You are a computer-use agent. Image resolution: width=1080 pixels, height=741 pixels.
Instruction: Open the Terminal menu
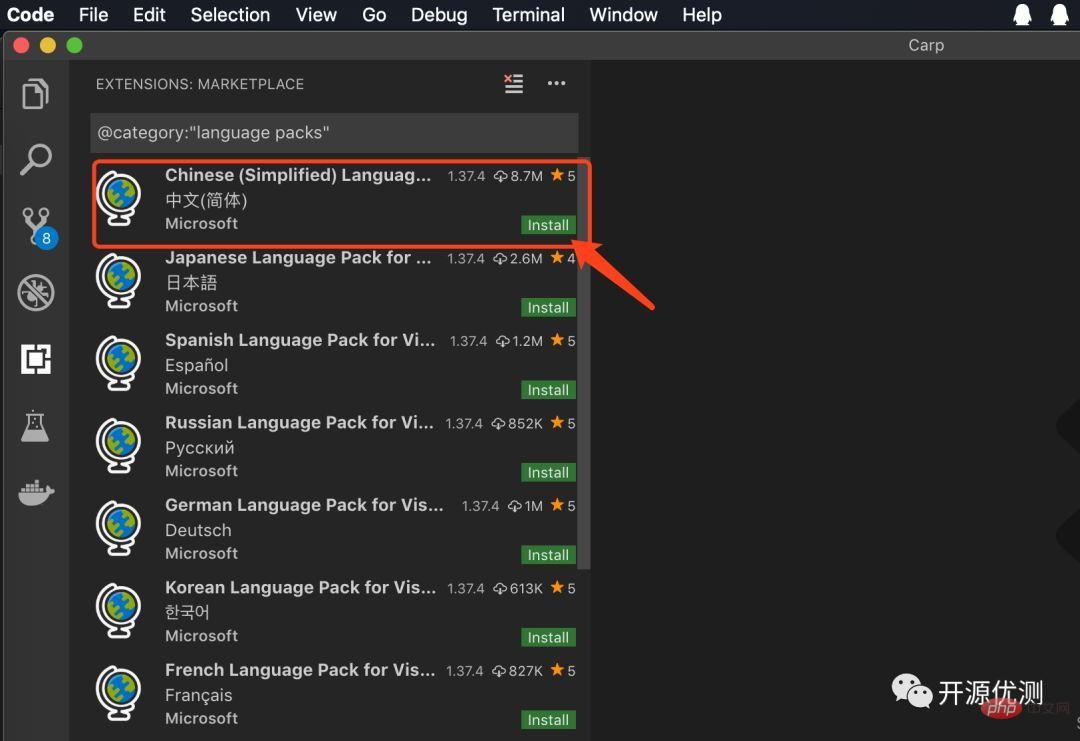(528, 14)
